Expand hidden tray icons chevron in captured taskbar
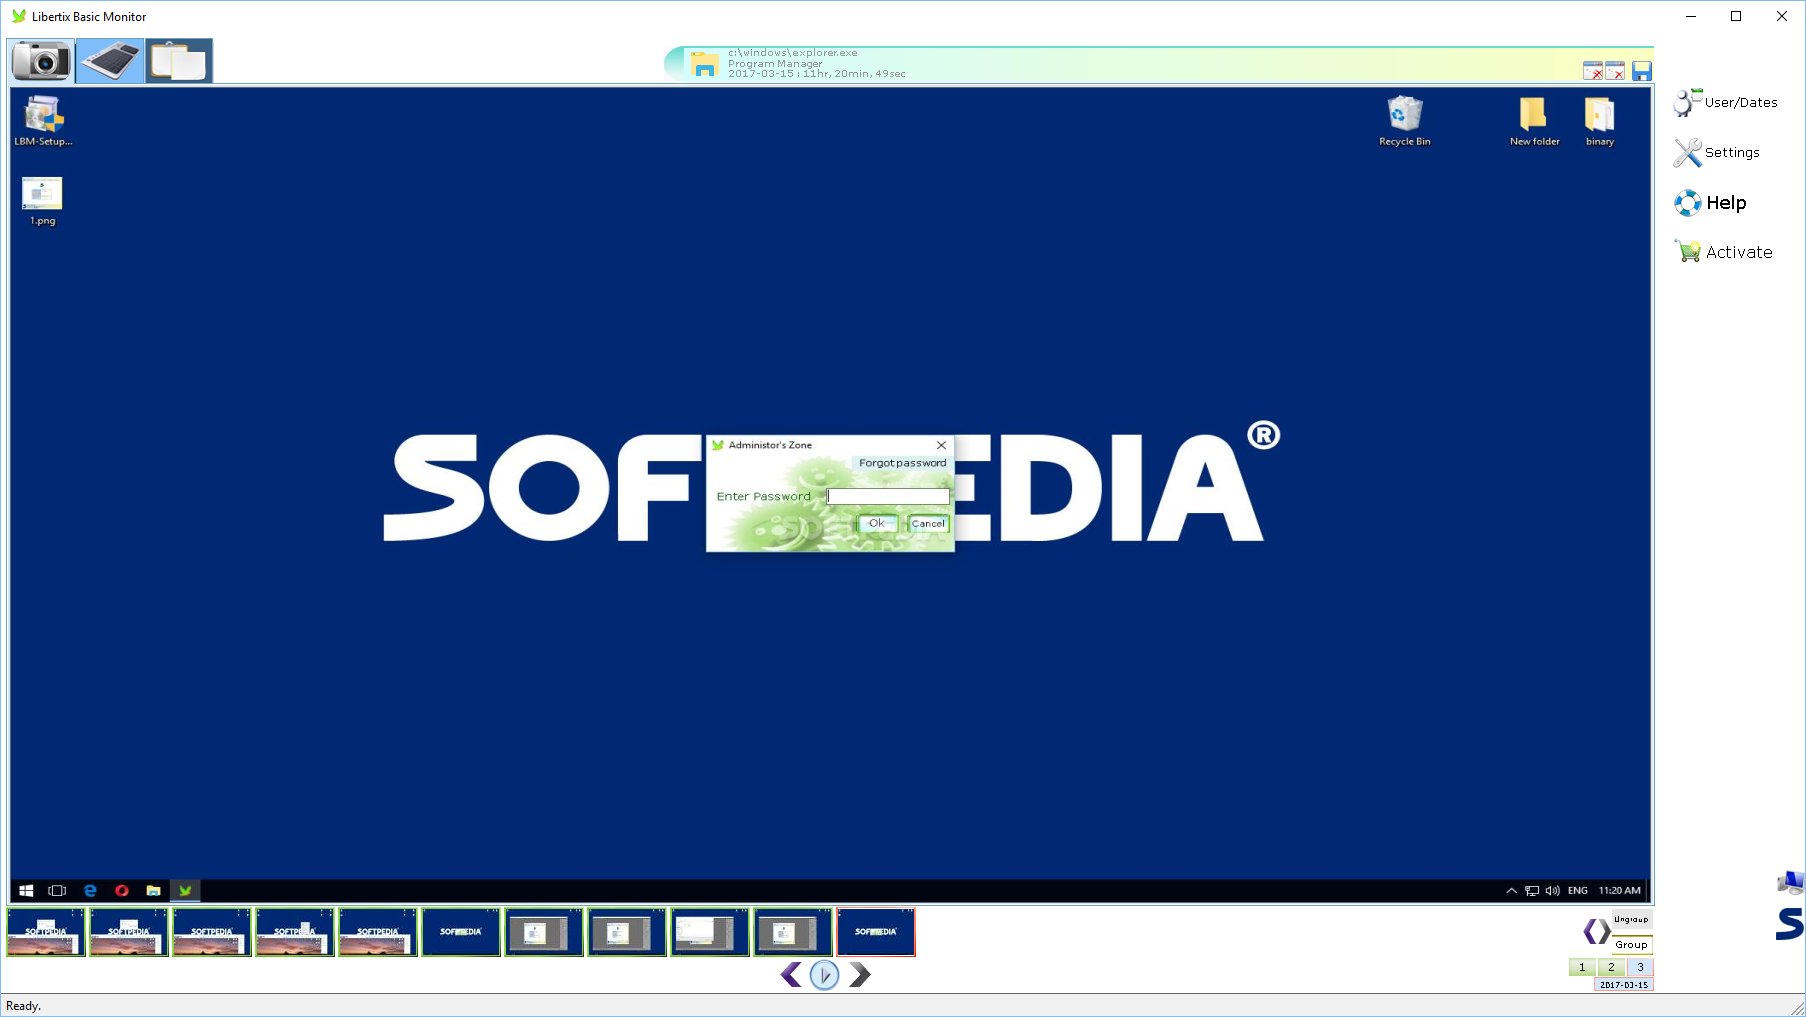Viewport: 1806px width, 1017px height. (1511, 890)
